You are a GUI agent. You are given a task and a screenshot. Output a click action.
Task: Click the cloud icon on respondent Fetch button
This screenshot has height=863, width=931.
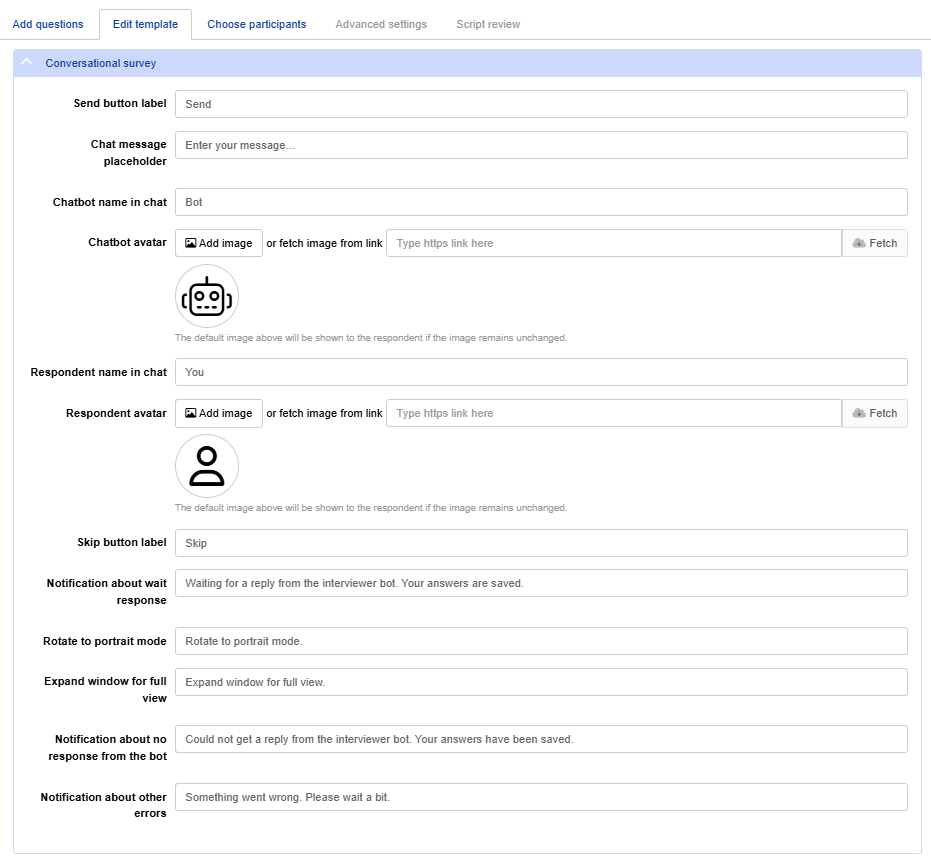pos(862,413)
